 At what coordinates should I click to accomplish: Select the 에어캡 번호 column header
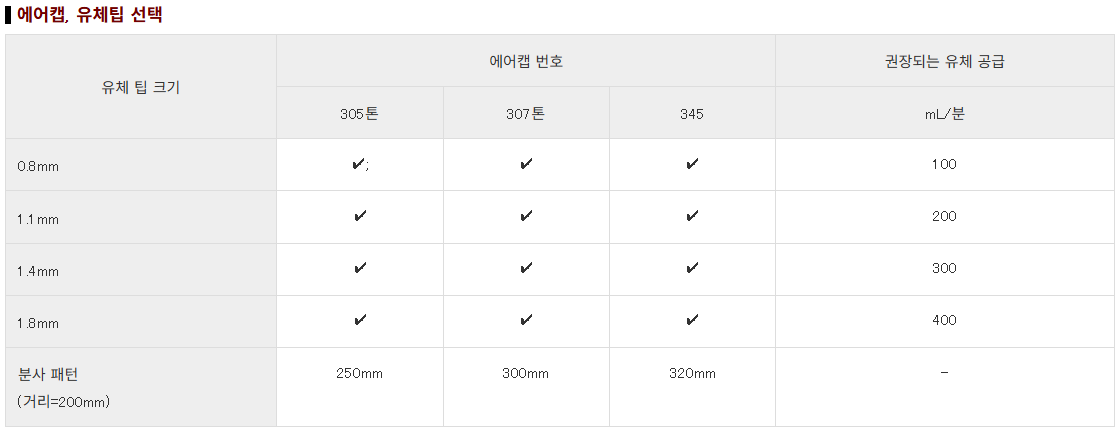click(x=526, y=61)
